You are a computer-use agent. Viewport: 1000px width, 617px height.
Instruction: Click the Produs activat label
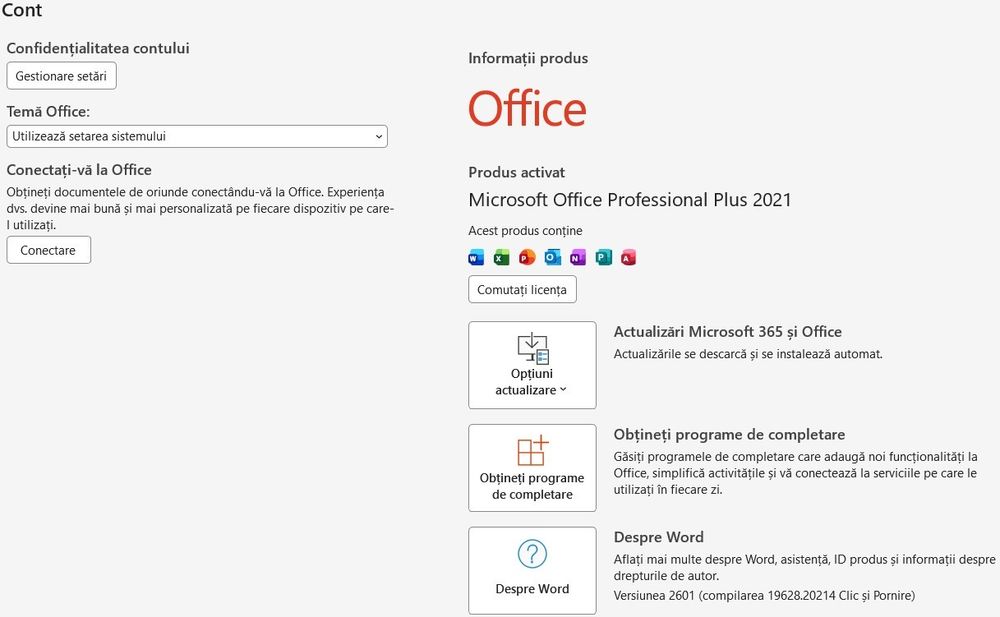pyautogui.click(x=517, y=173)
